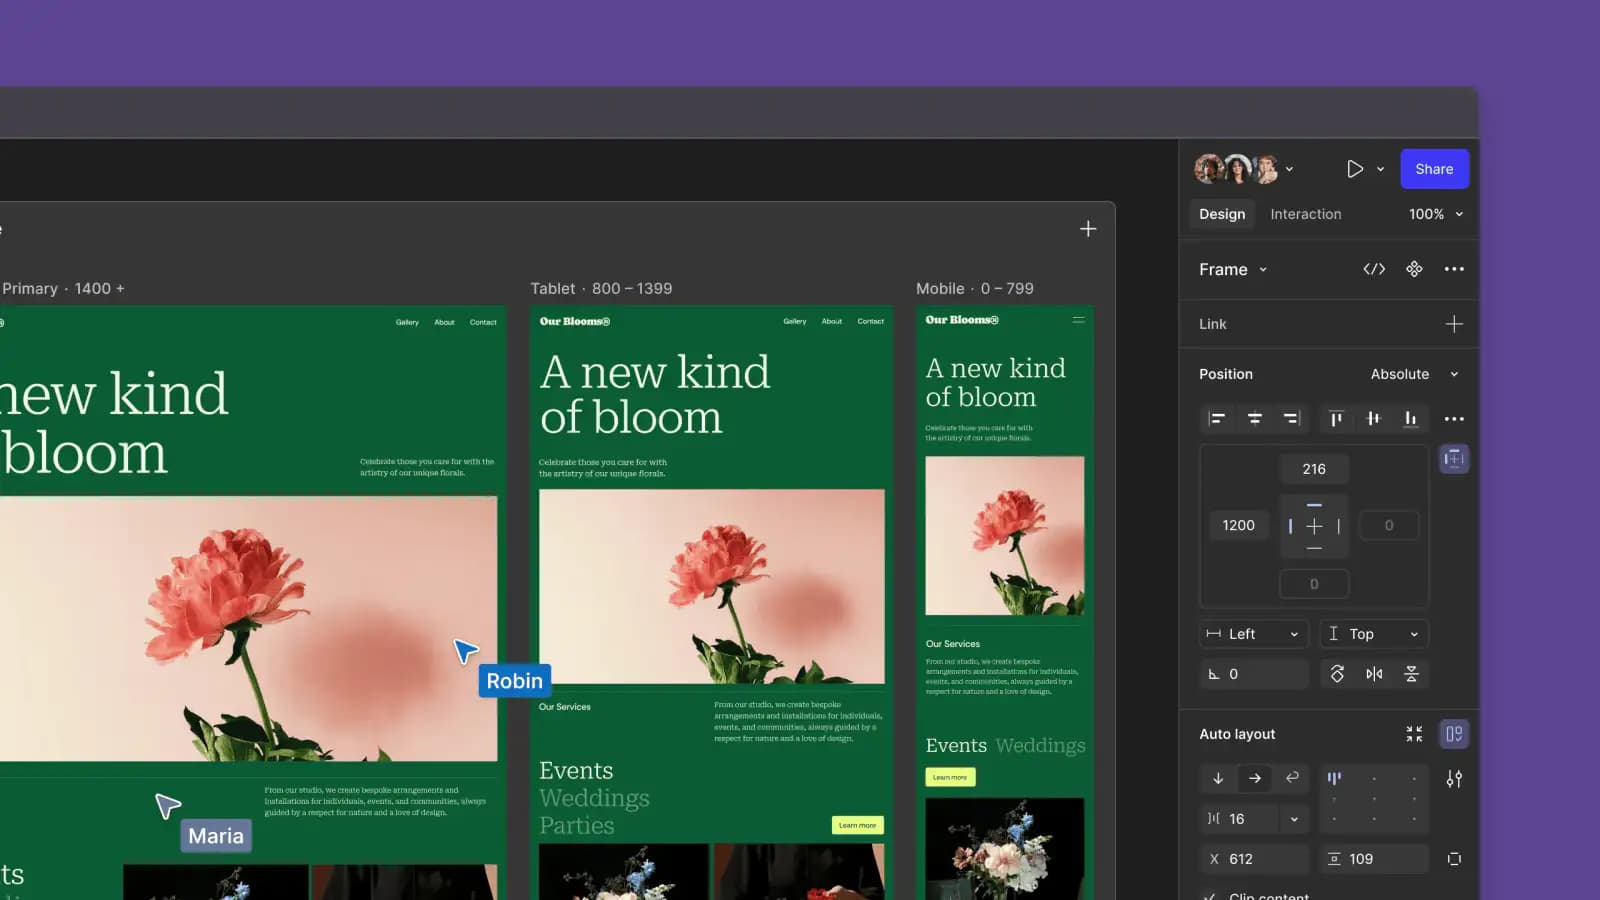Select the Mobile 0 – 799 breakpoint label

[x=975, y=288]
